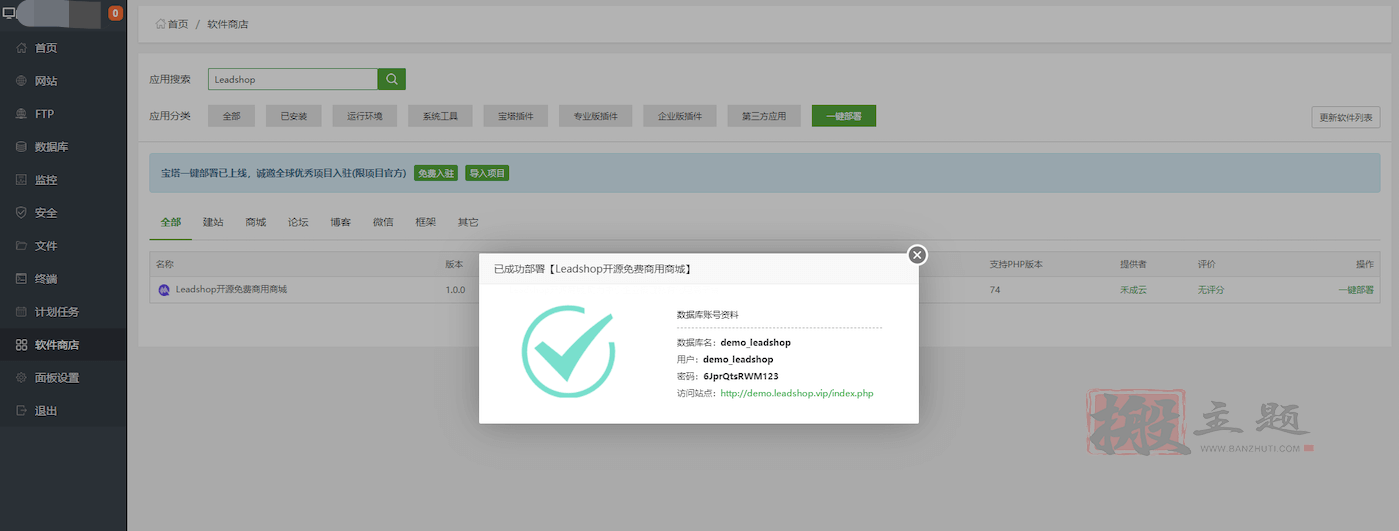This screenshot has width=1399, height=531.
Task: Click the grid icon beside 软件商店
Action: [22, 345]
